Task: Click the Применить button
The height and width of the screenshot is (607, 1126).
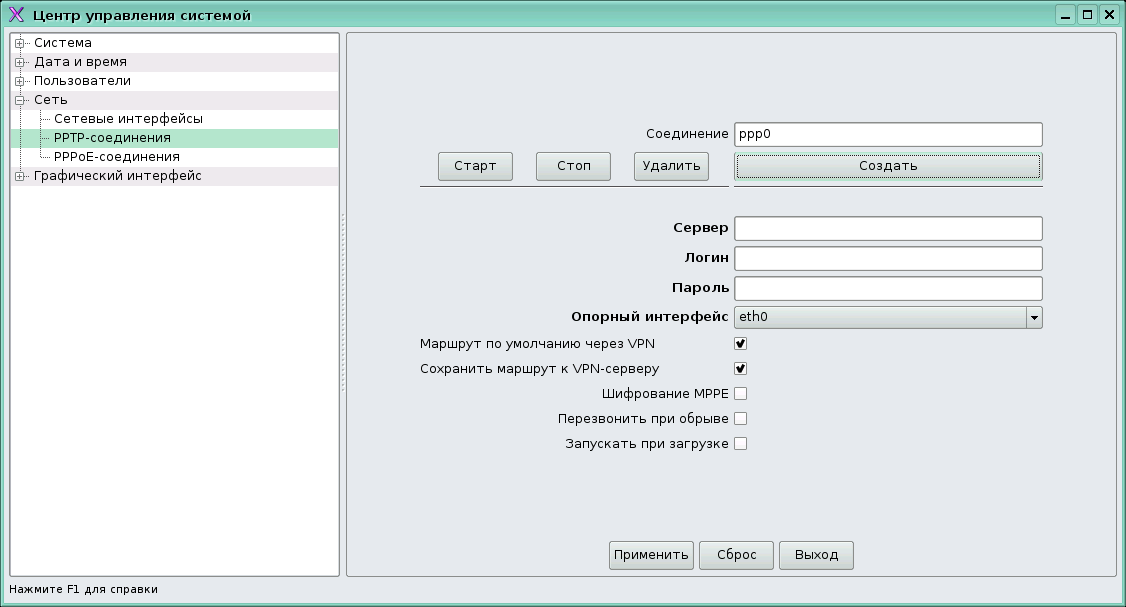Action: [651, 555]
